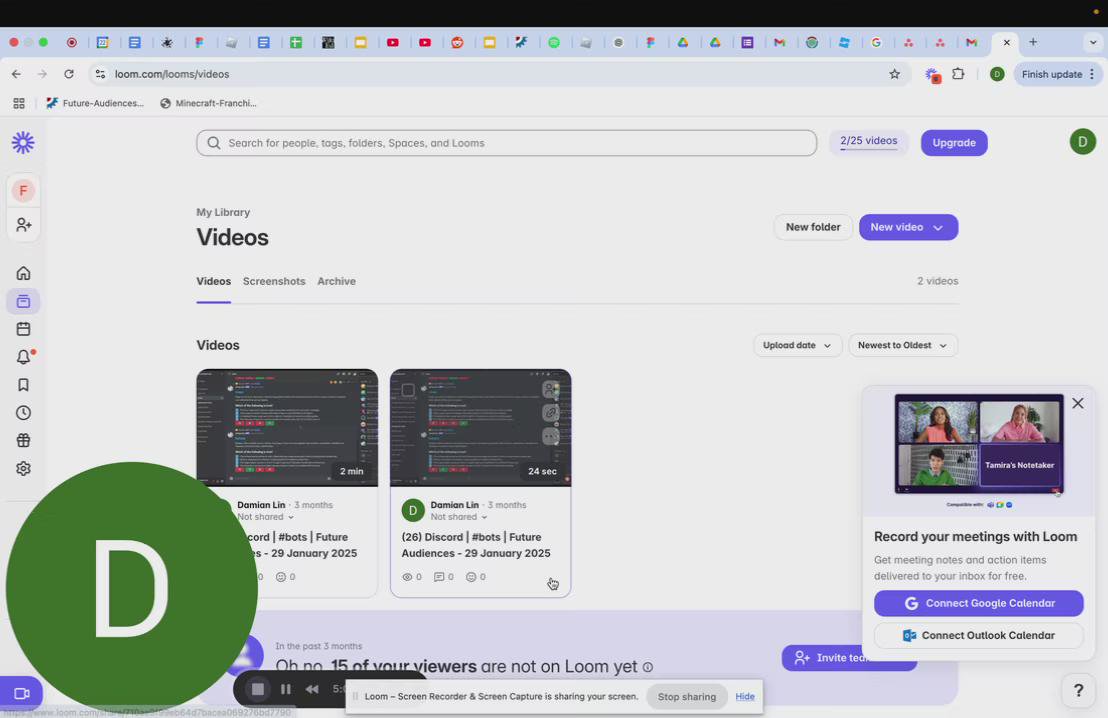Select the 24 sec video checkbox

408,389
